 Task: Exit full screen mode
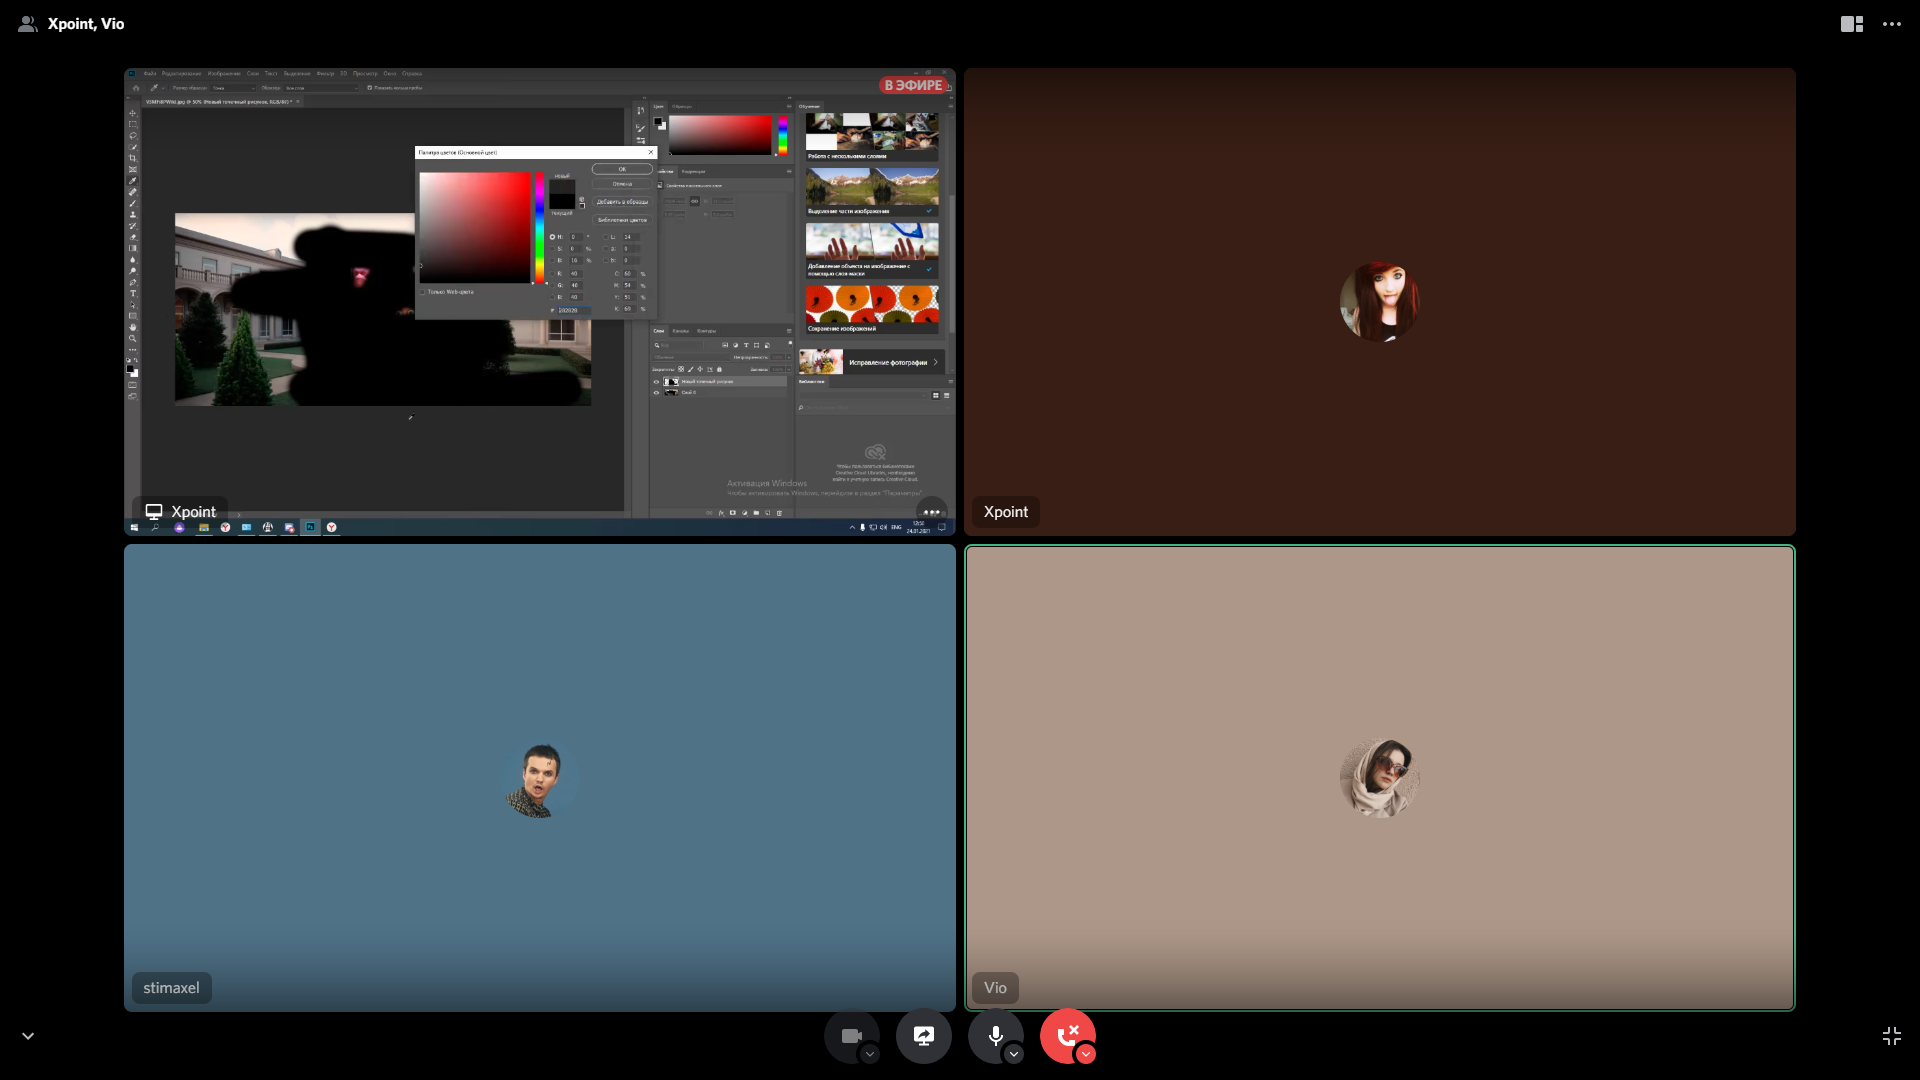(x=1891, y=1036)
